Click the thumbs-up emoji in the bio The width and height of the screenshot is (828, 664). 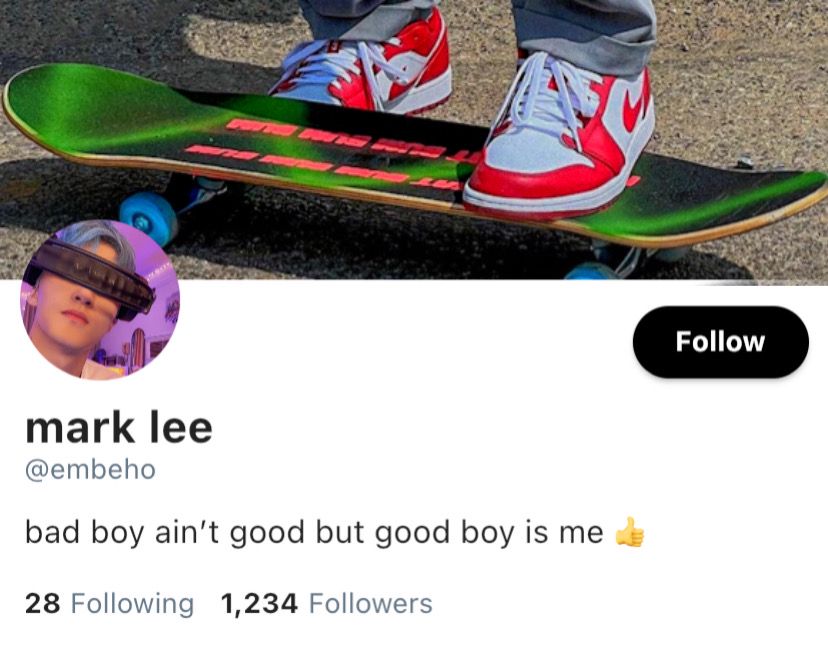point(630,532)
